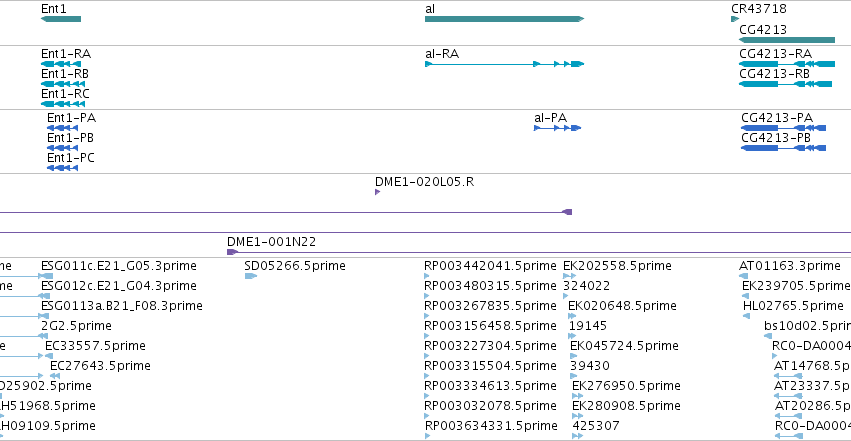
Task: Click the small CR43718 gene arrow glyph
Action: [735, 19]
